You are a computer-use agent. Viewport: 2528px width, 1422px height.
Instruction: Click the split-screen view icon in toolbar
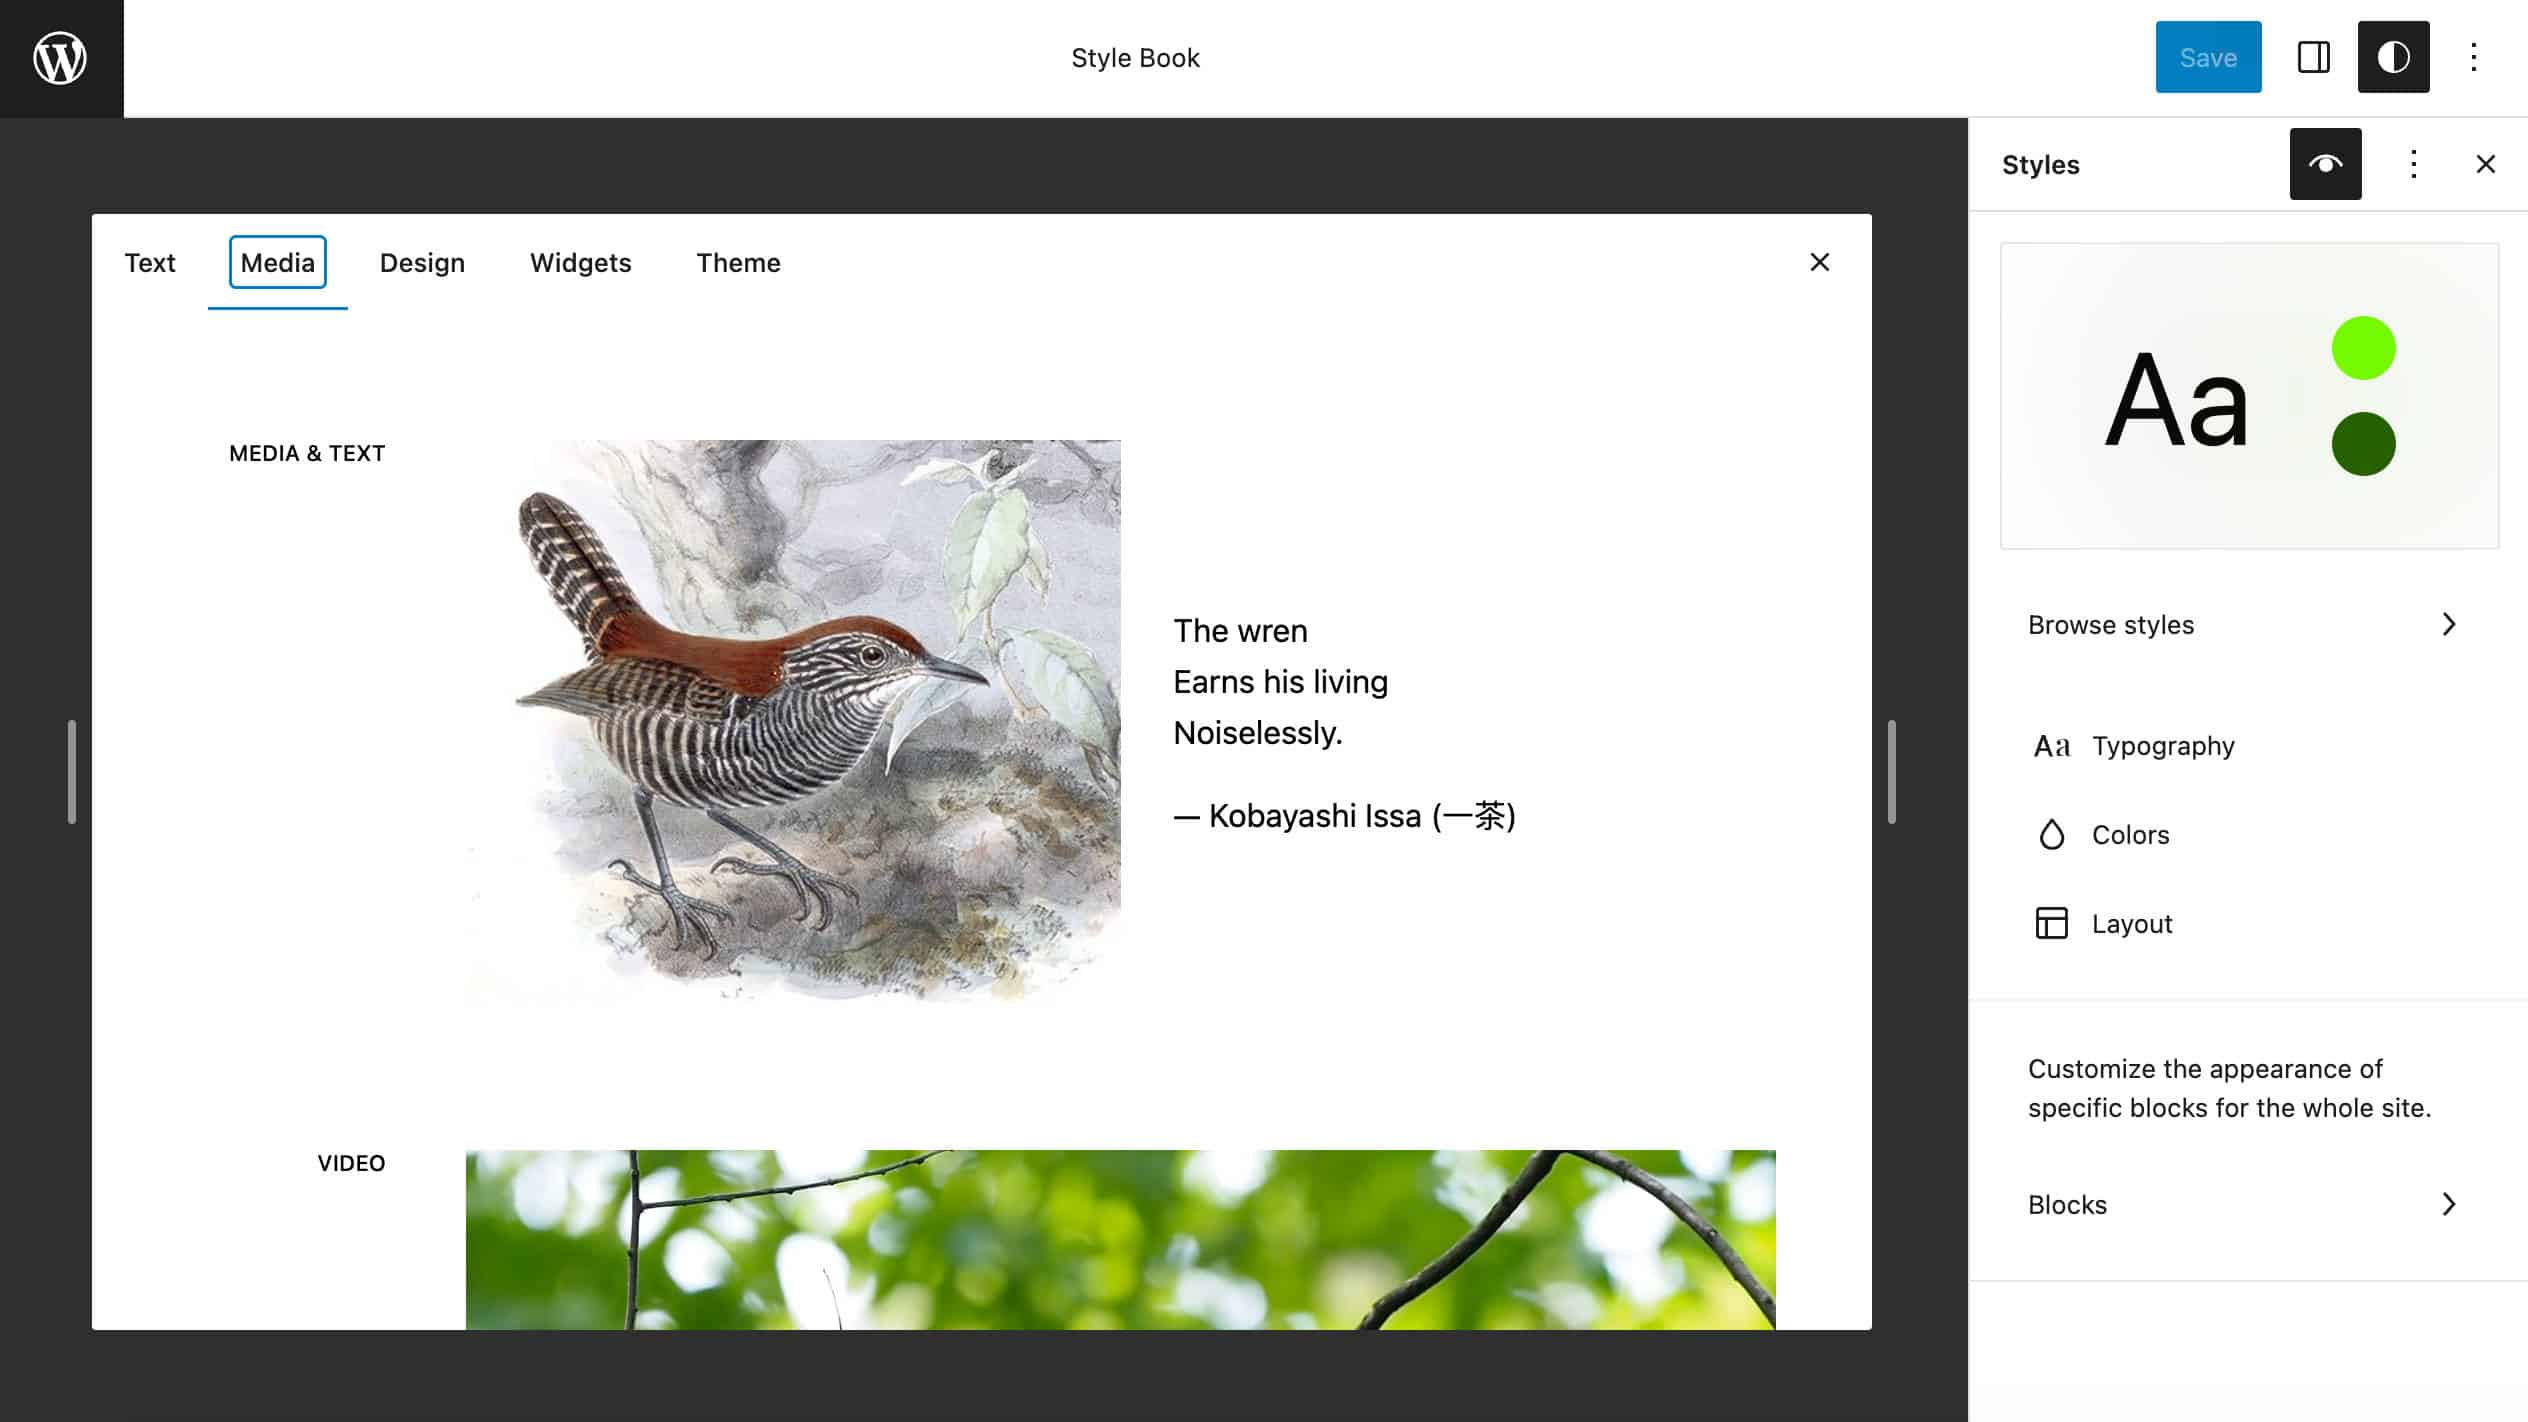(x=2313, y=57)
